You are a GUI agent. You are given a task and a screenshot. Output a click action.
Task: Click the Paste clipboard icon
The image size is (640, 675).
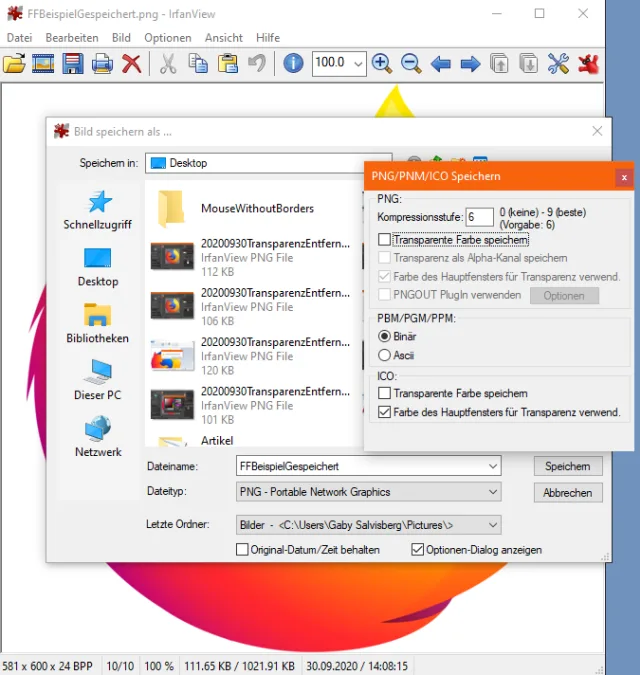click(228, 64)
